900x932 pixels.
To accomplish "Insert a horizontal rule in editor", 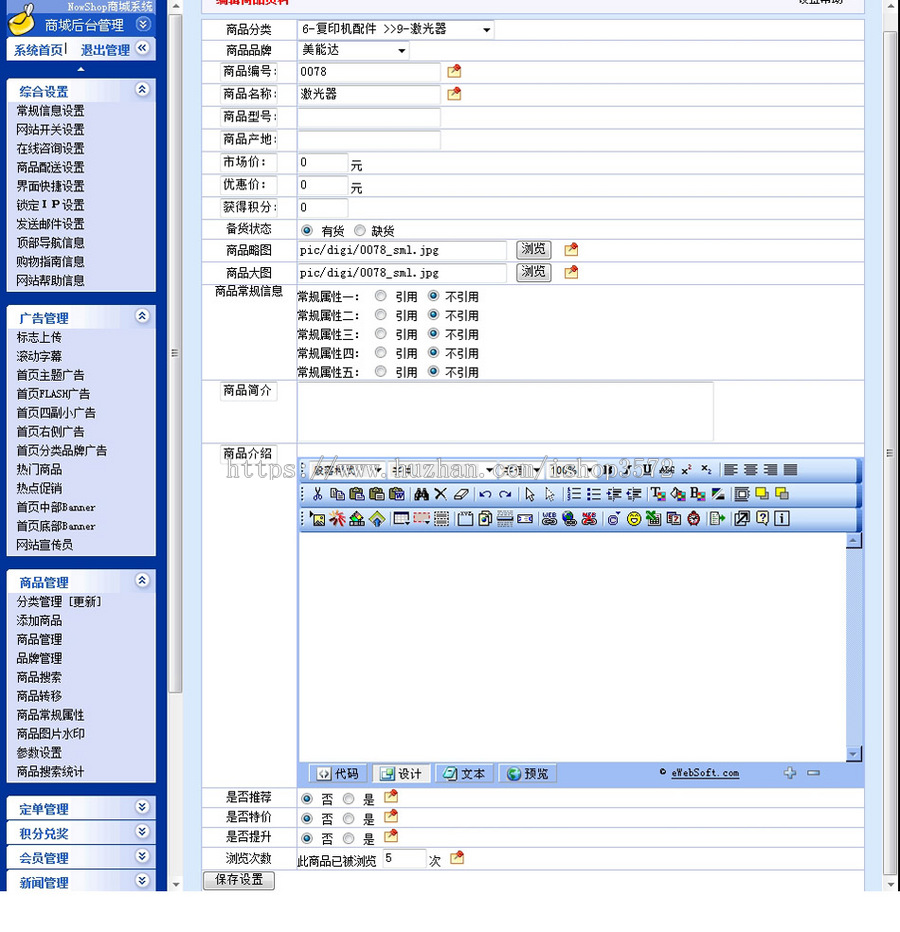I will (x=505, y=519).
